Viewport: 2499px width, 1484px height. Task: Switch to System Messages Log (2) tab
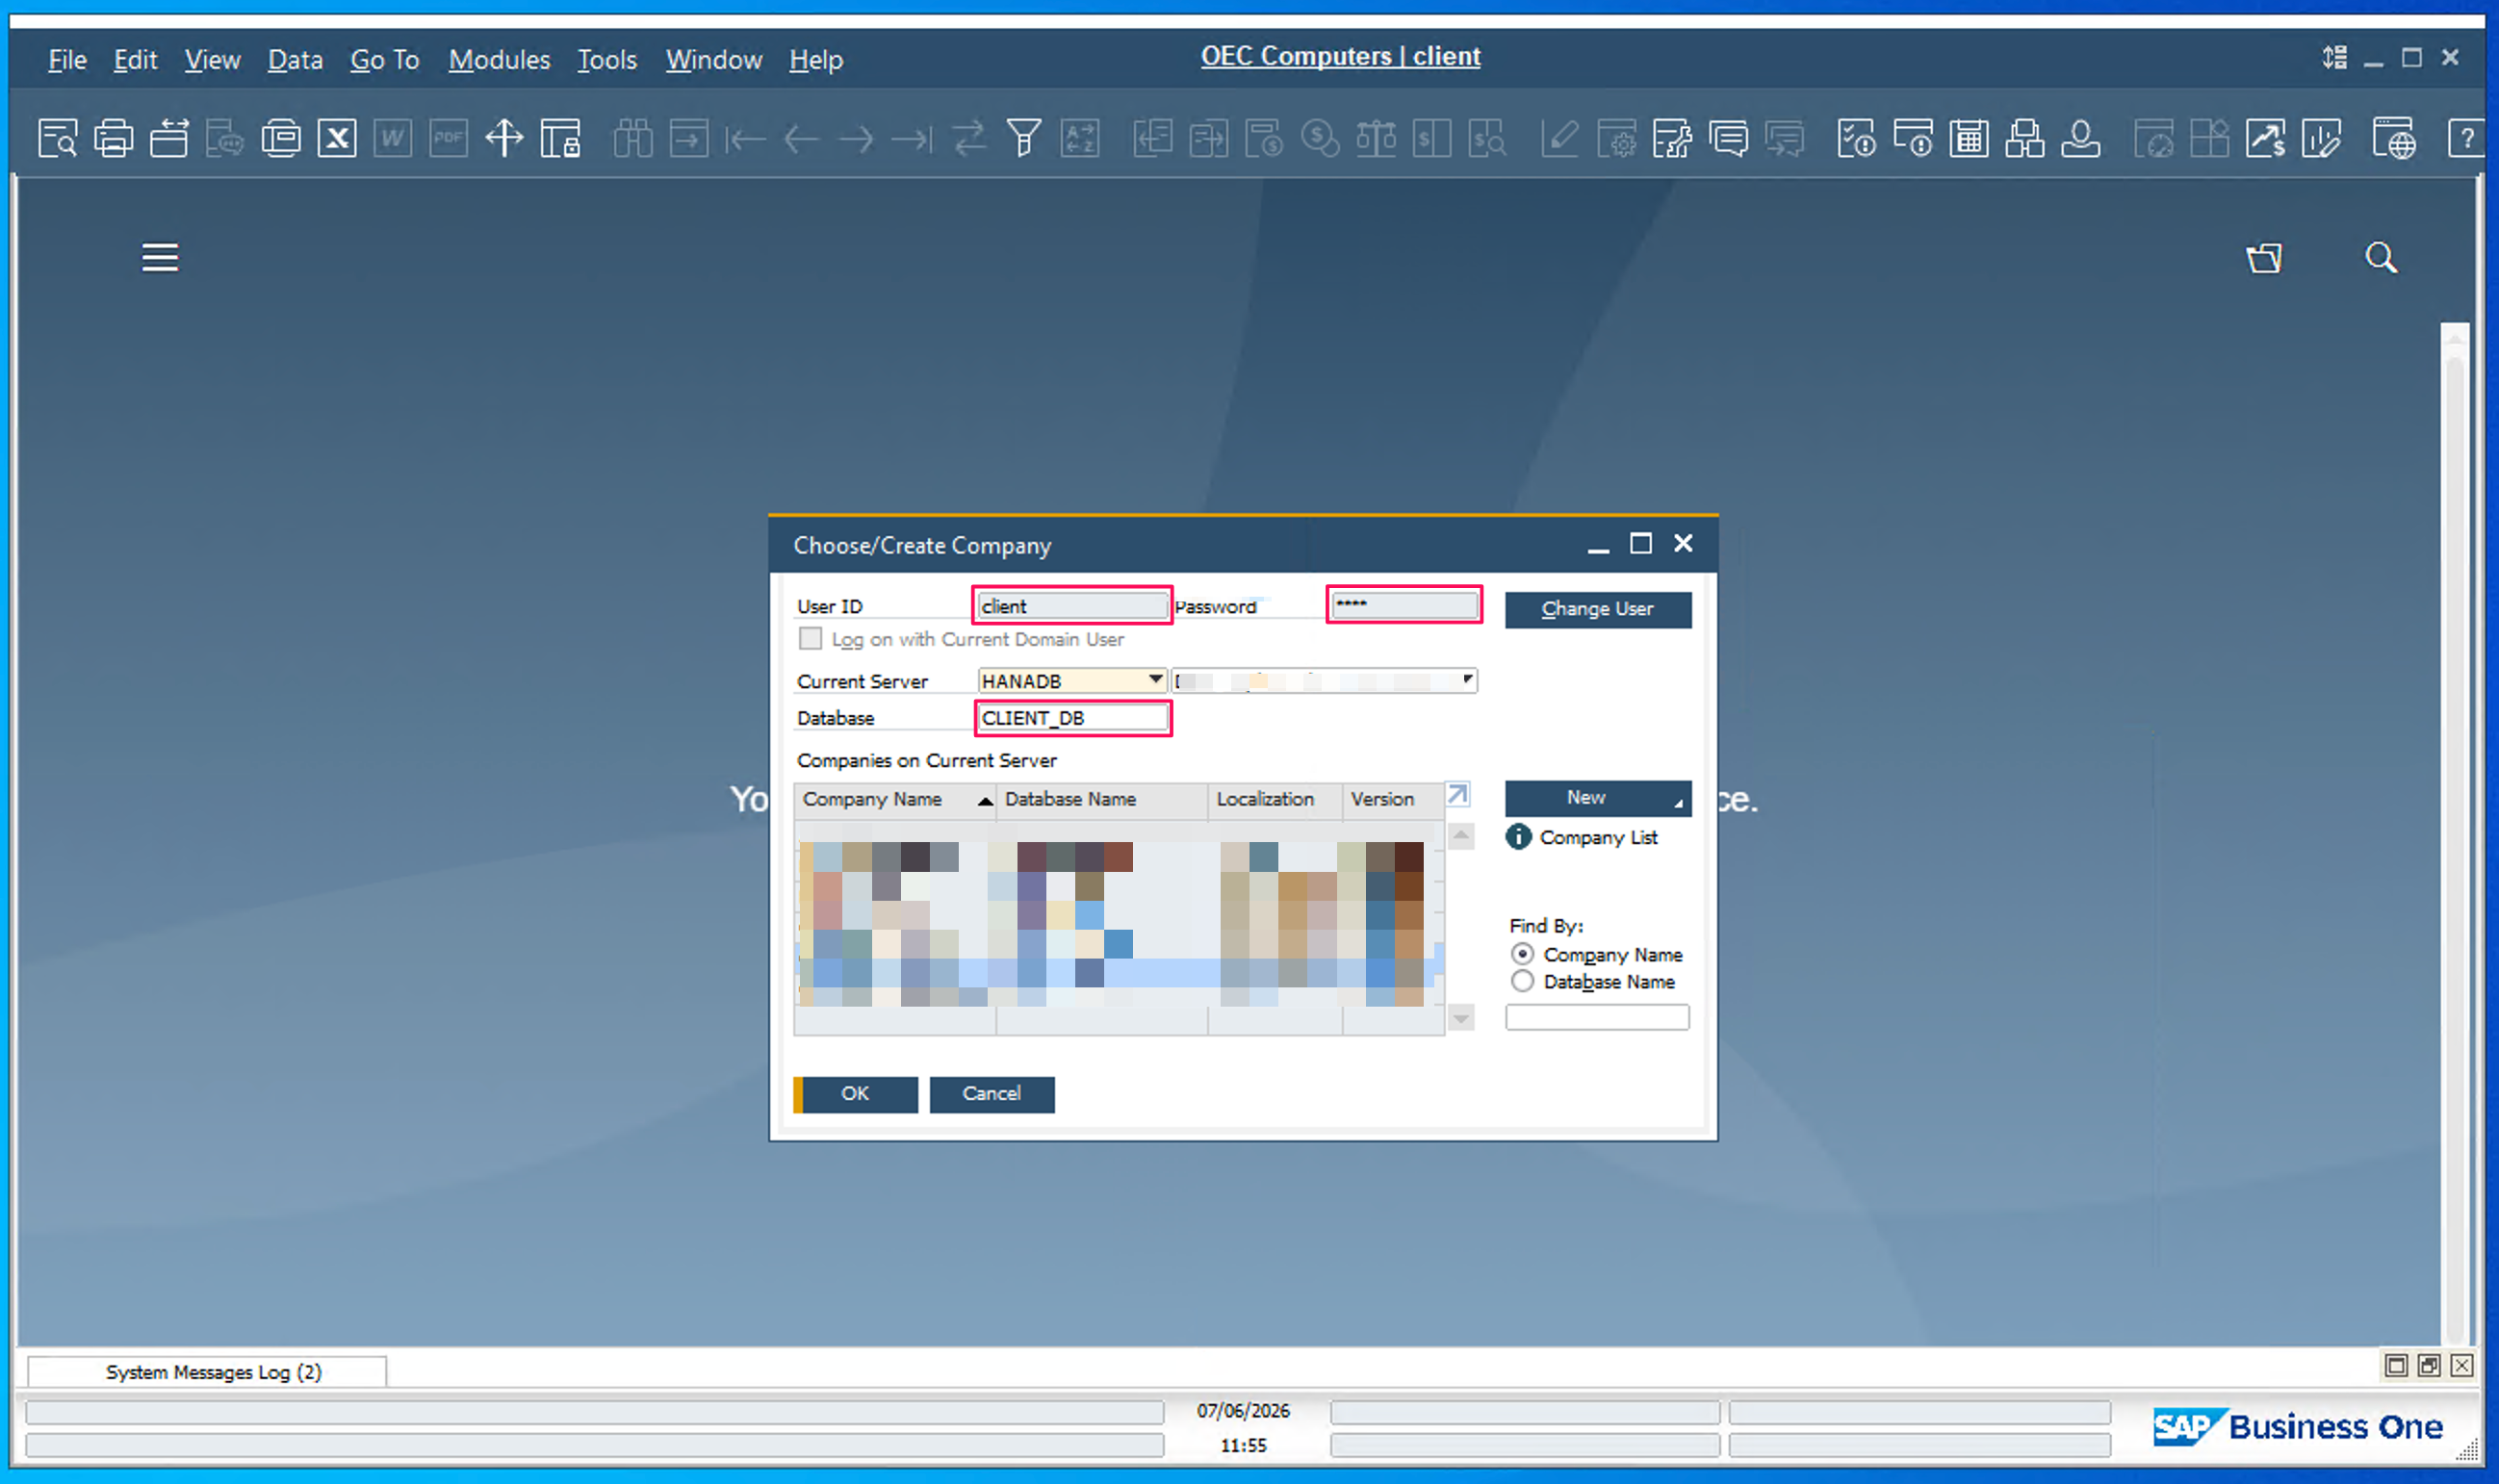pyautogui.click(x=207, y=1372)
